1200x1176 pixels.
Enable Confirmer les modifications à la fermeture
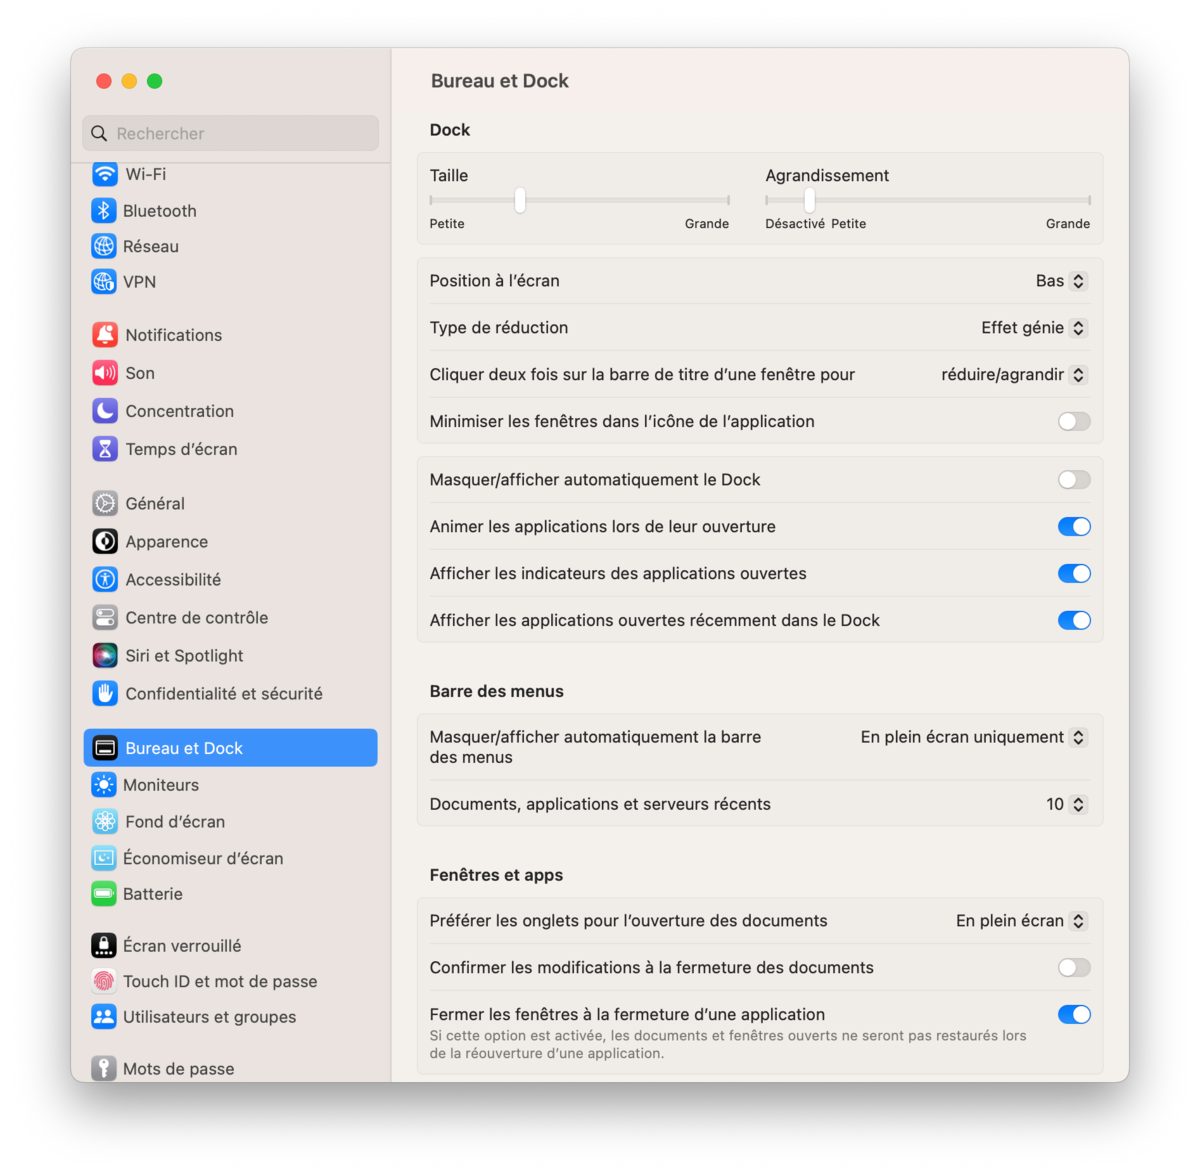[1074, 968]
